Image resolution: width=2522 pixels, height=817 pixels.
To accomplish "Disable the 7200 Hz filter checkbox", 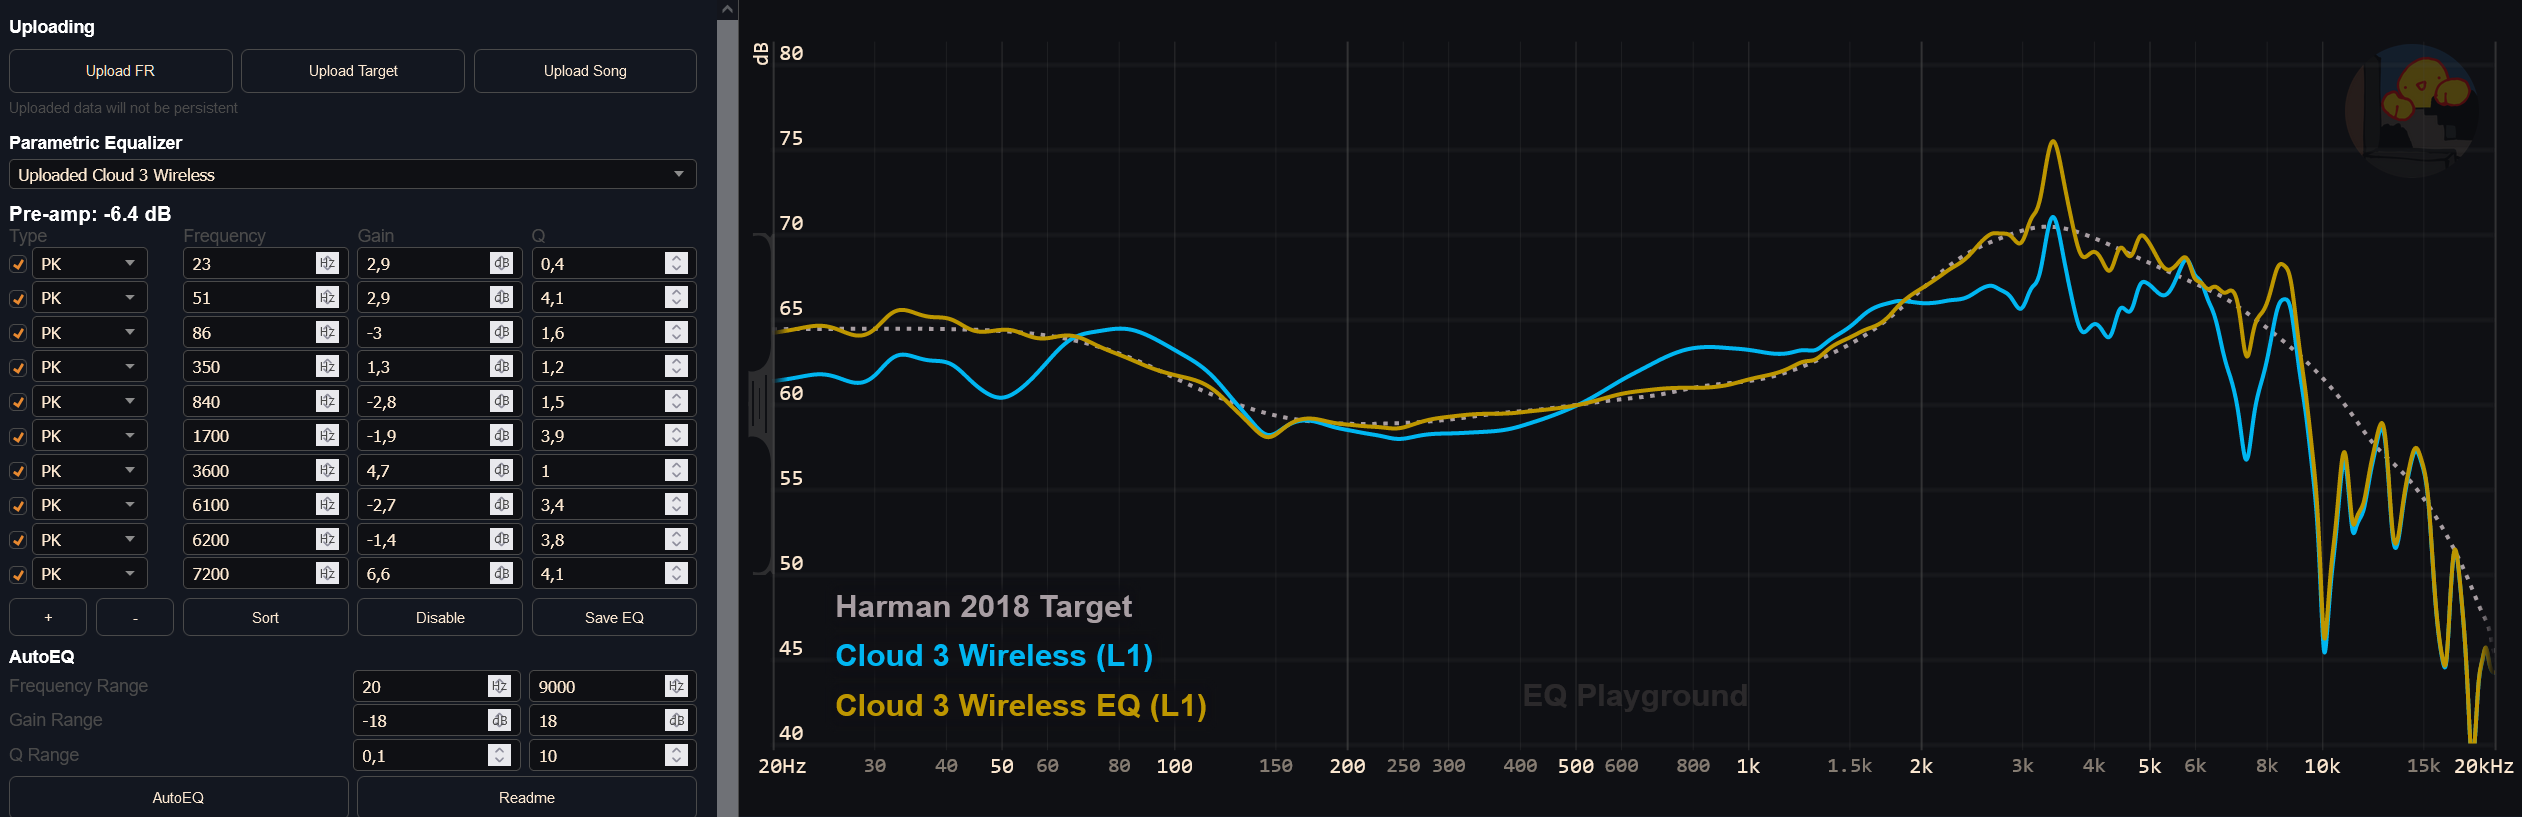I will click(18, 574).
